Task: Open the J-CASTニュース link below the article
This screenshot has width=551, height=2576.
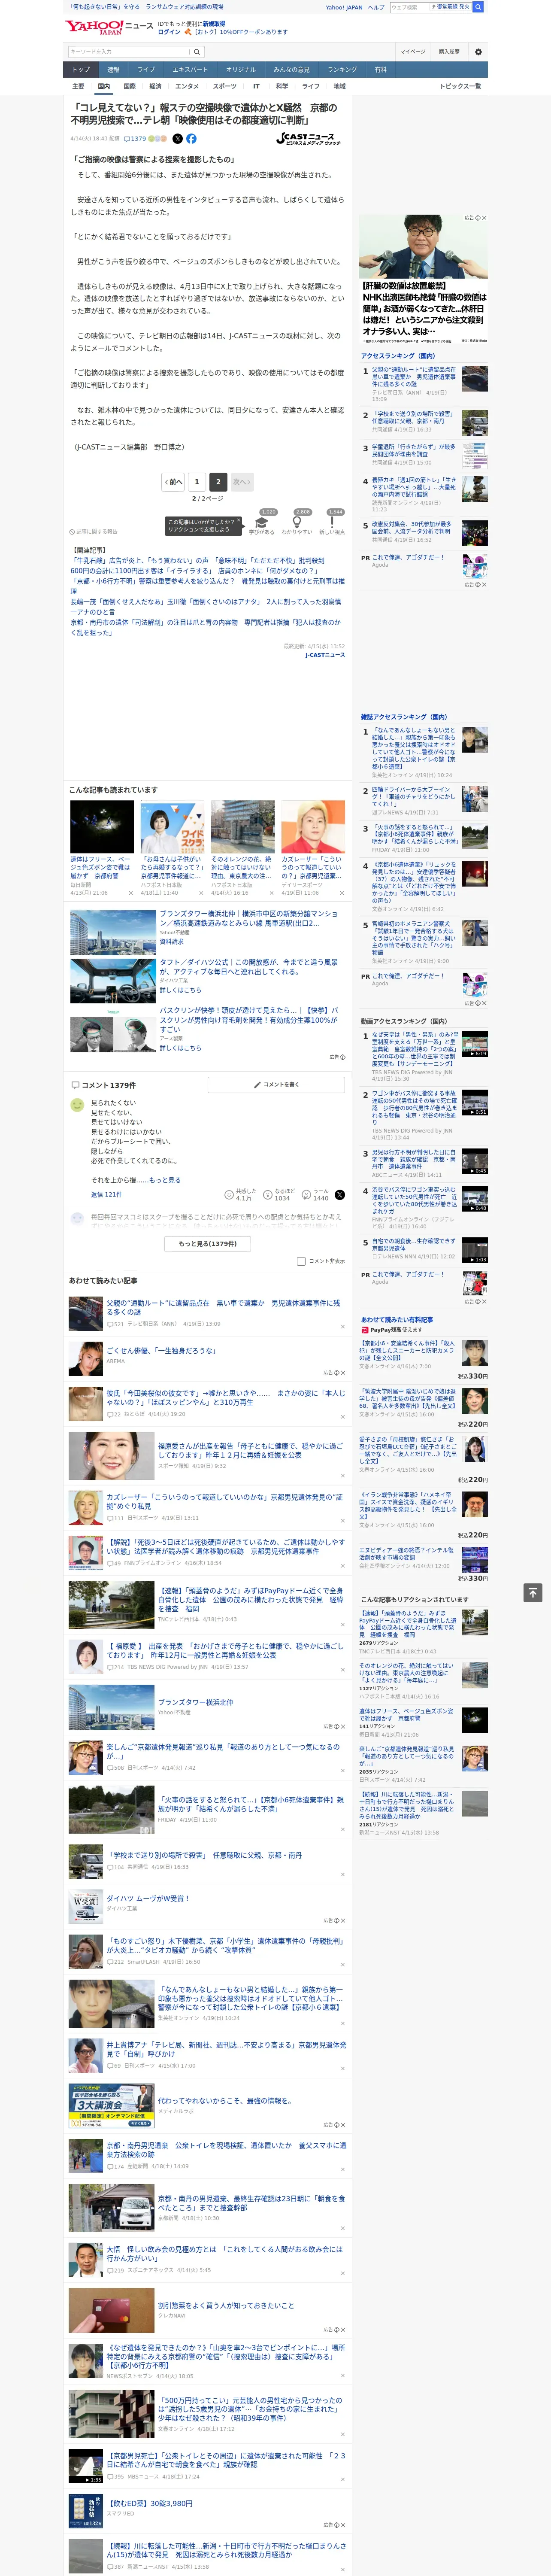Action: pos(325,655)
